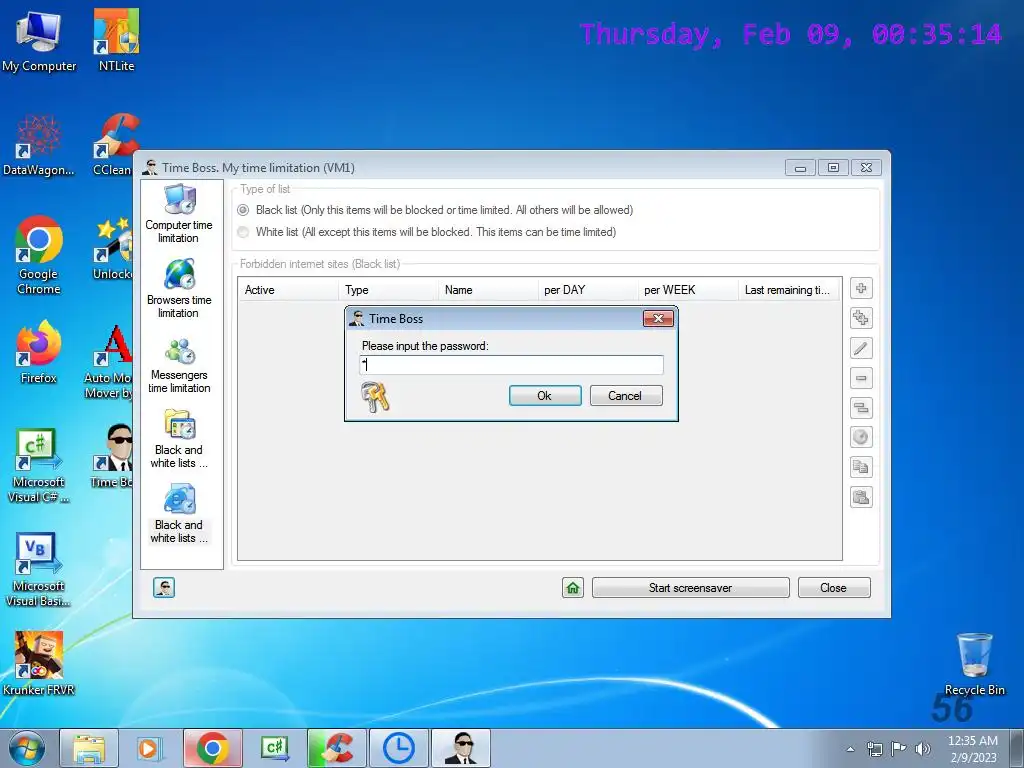This screenshot has width=1024, height=768.
Task: Open Computer time limitation section
Action: coord(179,214)
